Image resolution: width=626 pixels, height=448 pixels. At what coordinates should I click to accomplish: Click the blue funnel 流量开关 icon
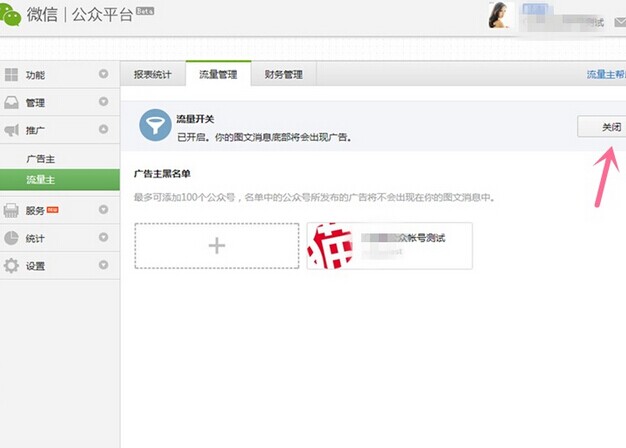point(154,126)
